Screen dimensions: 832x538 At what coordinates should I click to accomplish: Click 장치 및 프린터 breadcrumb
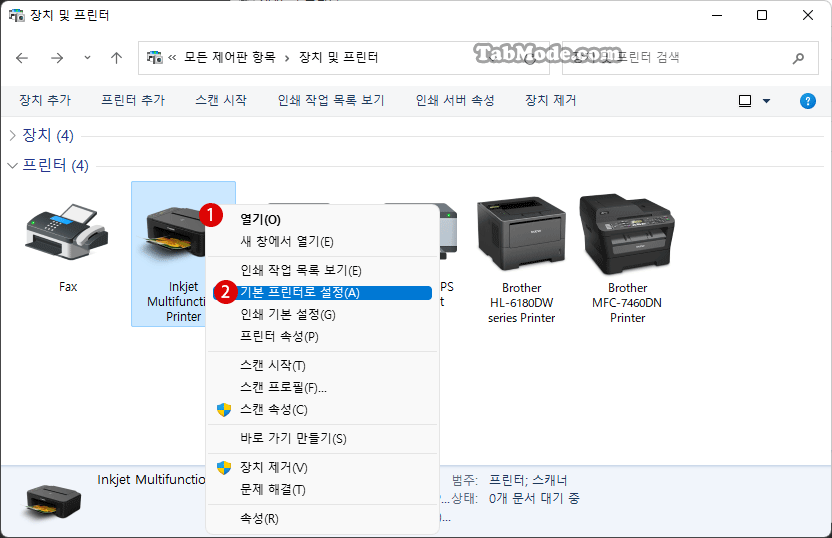[339, 57]
